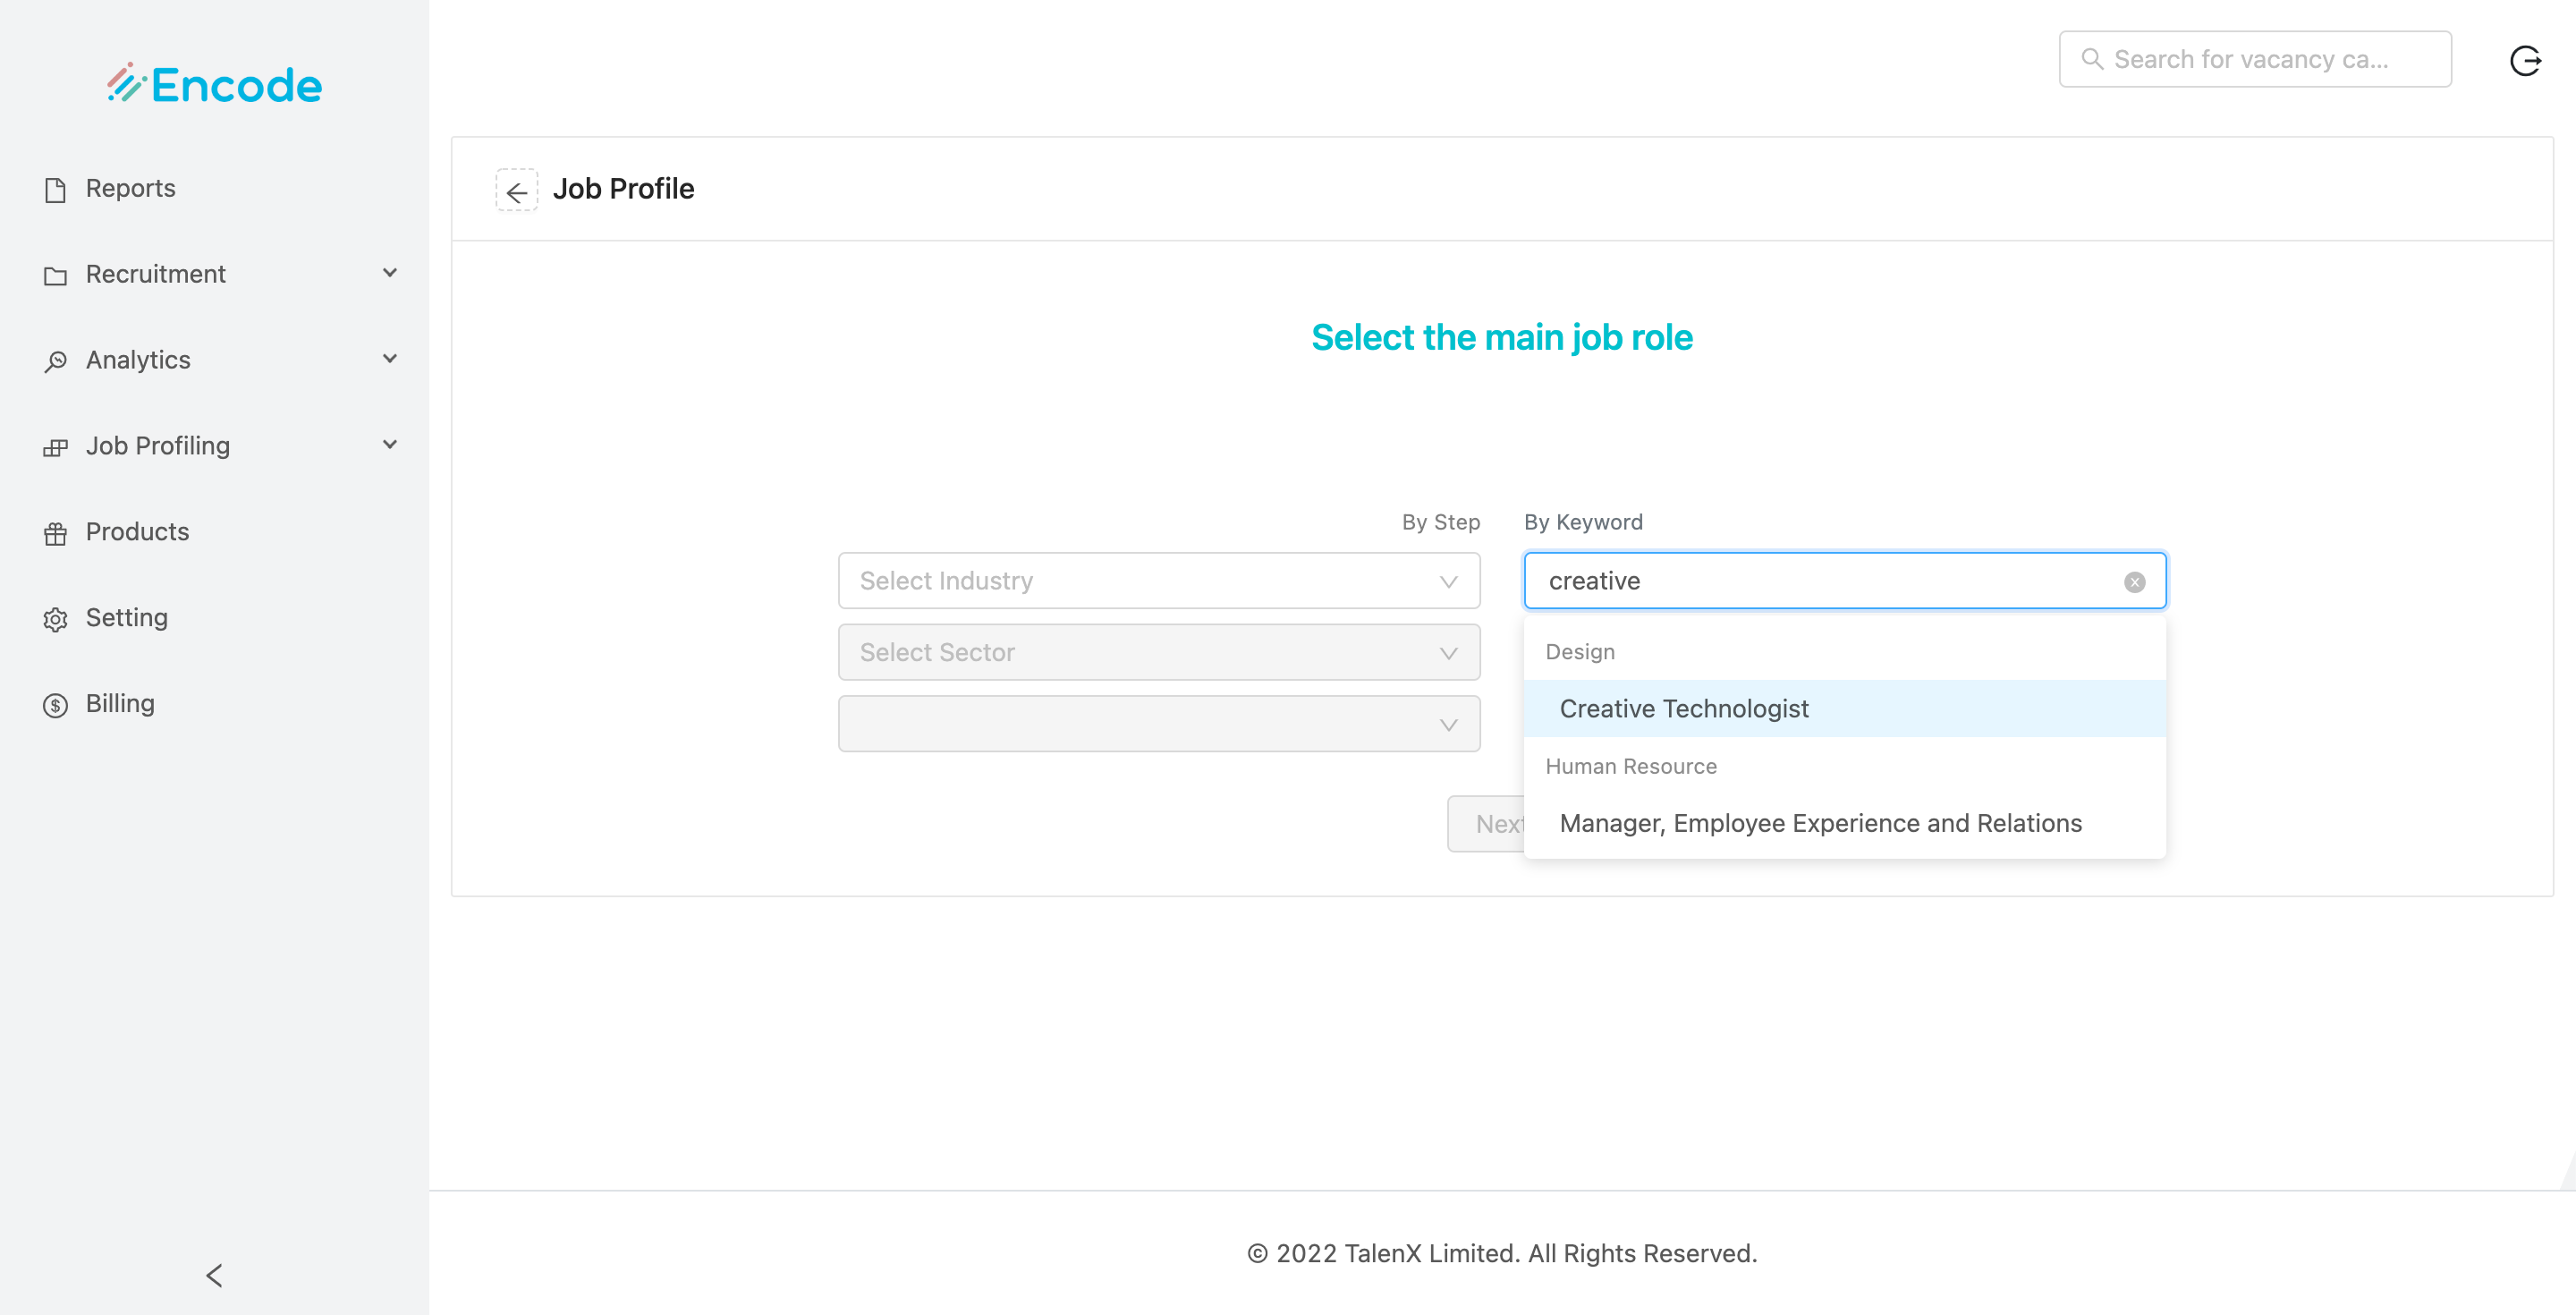Click the back arrow beside Job Profile

tap(516, 190)
